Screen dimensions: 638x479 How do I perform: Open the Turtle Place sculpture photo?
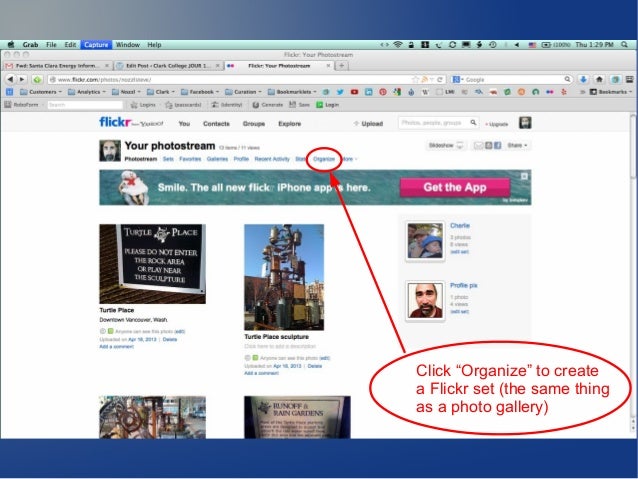click(284, 277)
